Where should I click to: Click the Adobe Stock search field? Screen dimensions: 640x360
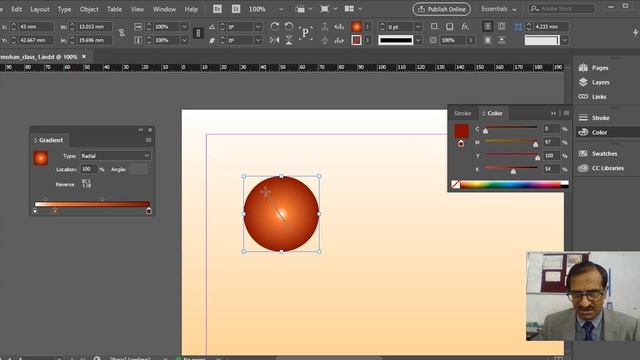[x=562, y=9]
